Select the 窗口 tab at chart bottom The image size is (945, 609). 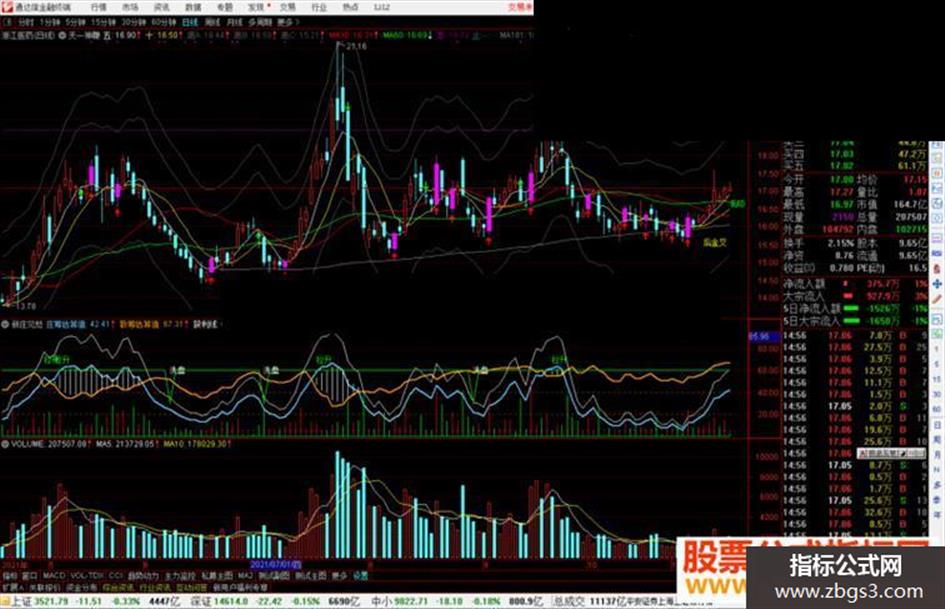(x=29, y=576)
